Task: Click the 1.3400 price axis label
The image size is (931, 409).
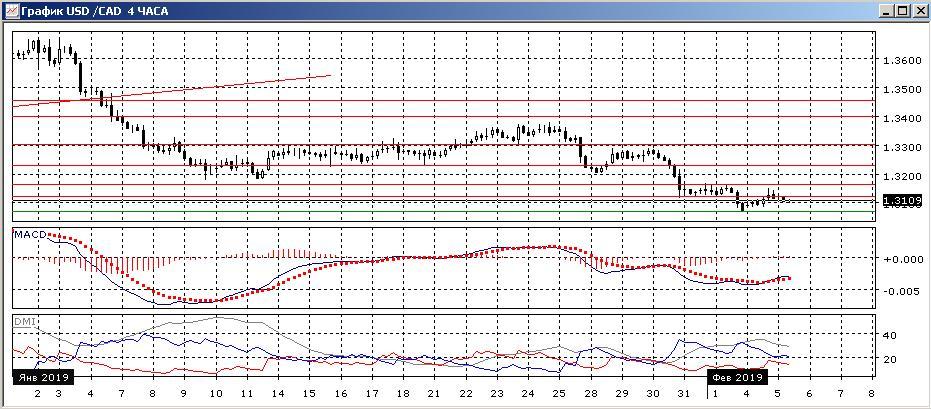Action: (902, 119)
